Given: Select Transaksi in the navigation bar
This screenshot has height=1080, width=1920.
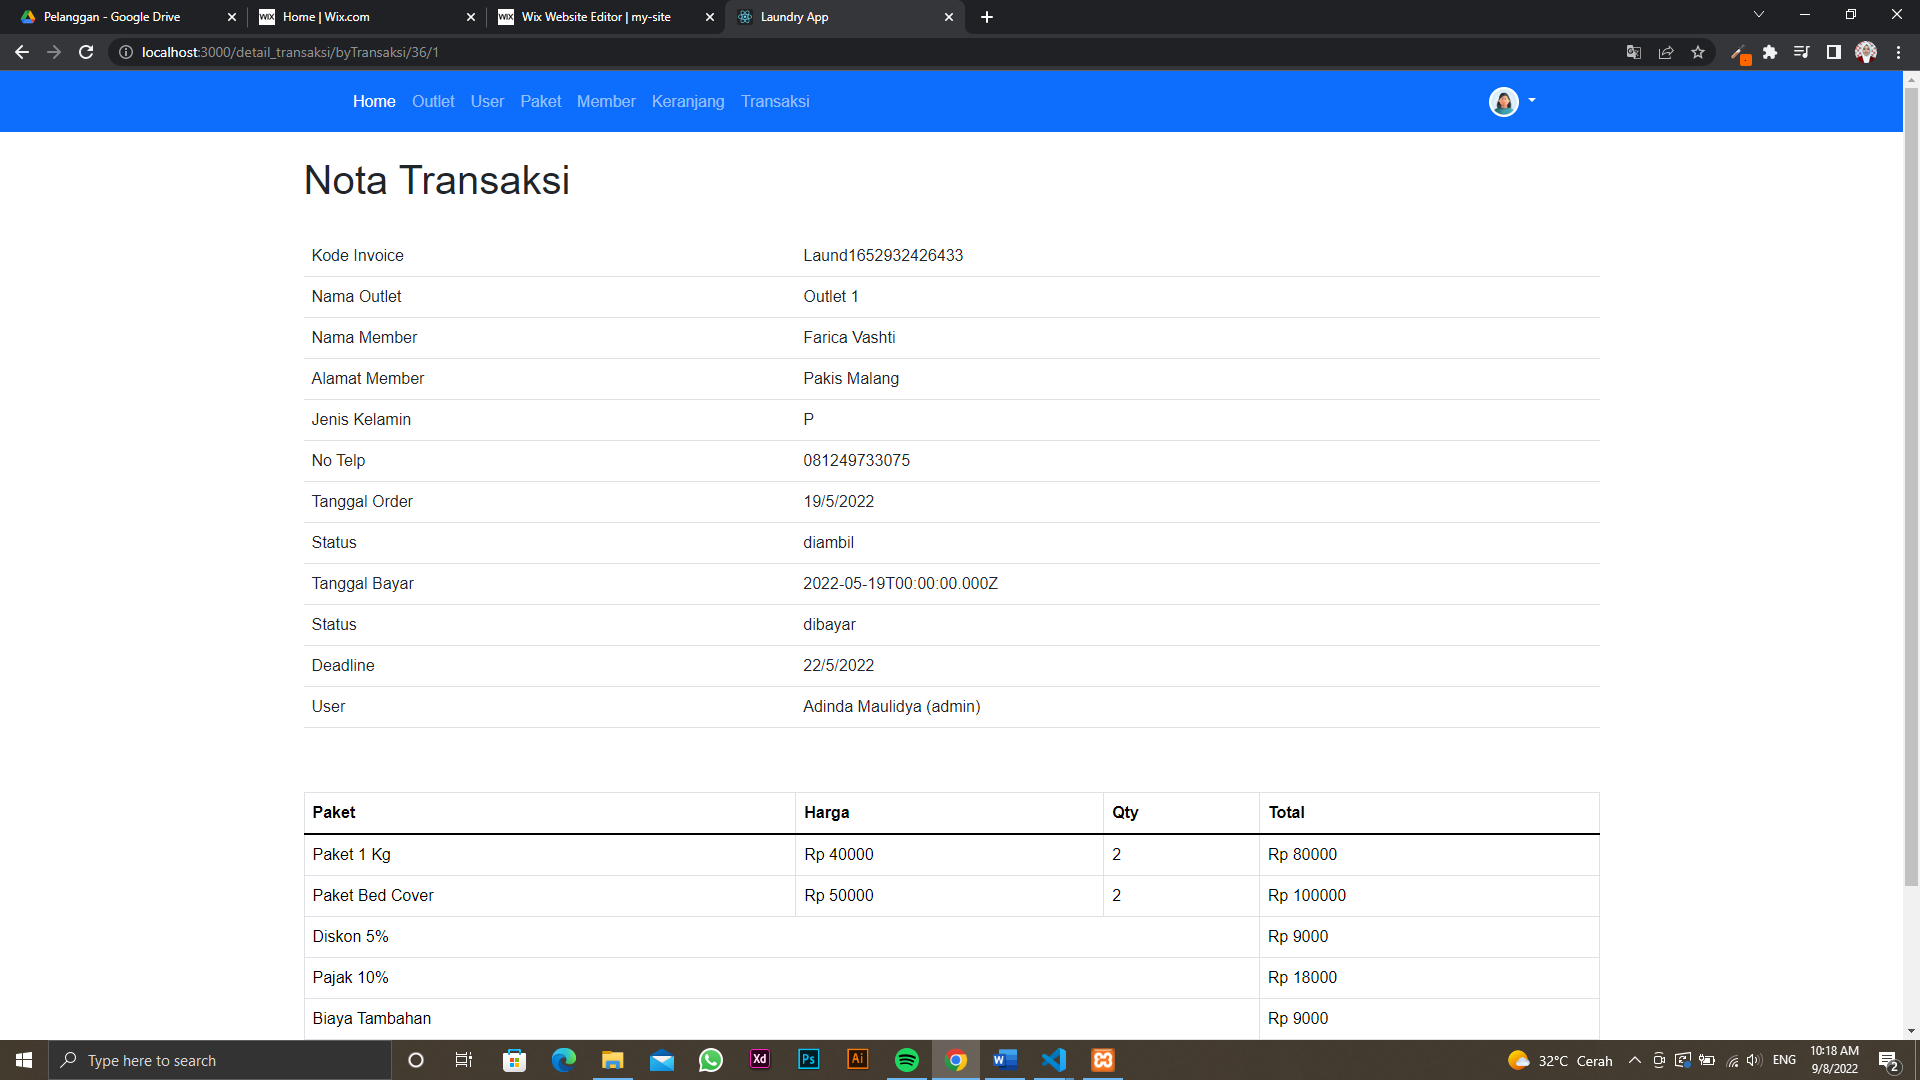Looking at the screenshot, I should (776, 101).
